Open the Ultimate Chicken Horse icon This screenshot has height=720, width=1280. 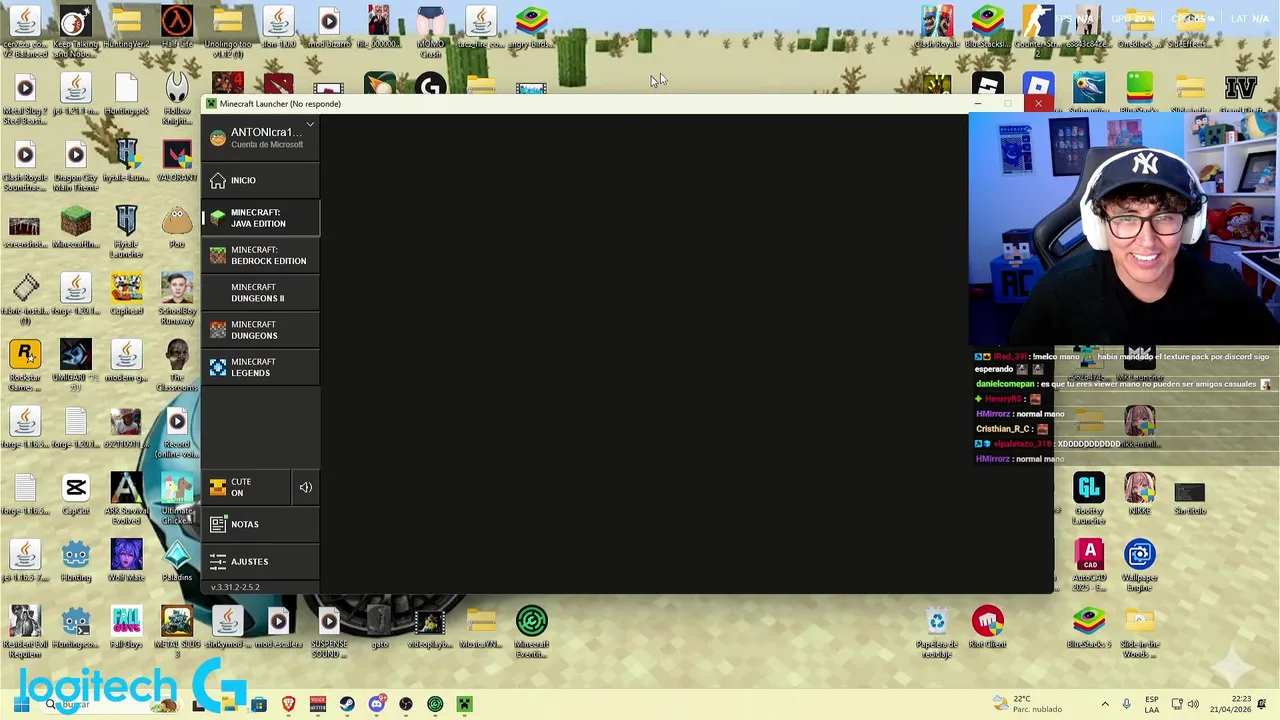tap(177, 499)
